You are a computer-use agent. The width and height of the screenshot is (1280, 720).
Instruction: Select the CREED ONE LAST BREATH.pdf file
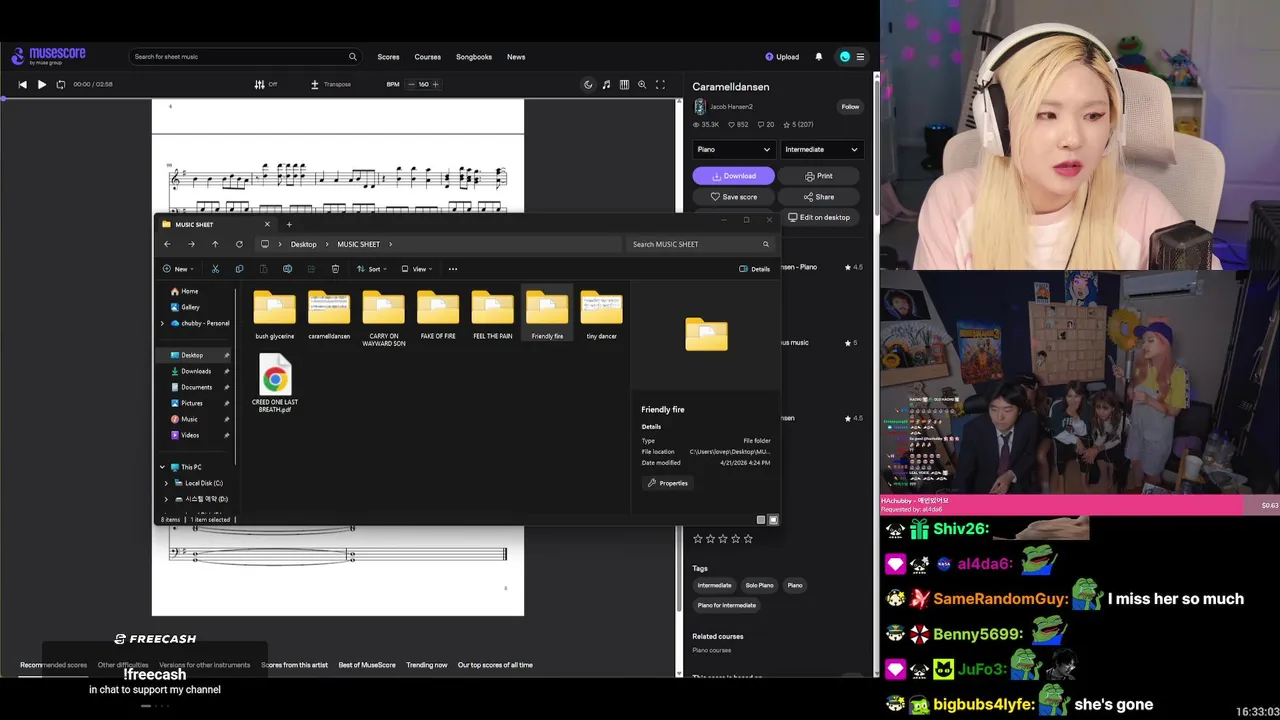coord(275,384)
